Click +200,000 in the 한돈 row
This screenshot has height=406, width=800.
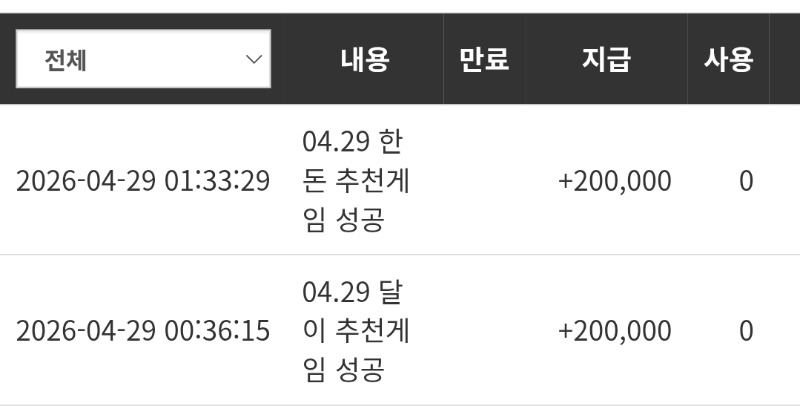pos(614,182)
